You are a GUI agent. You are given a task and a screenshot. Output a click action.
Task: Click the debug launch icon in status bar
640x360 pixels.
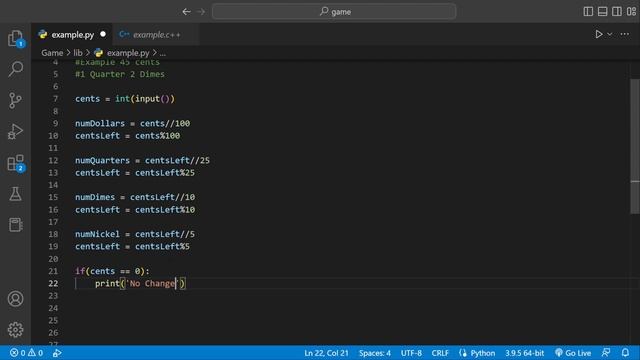click(x=57, y=353)
